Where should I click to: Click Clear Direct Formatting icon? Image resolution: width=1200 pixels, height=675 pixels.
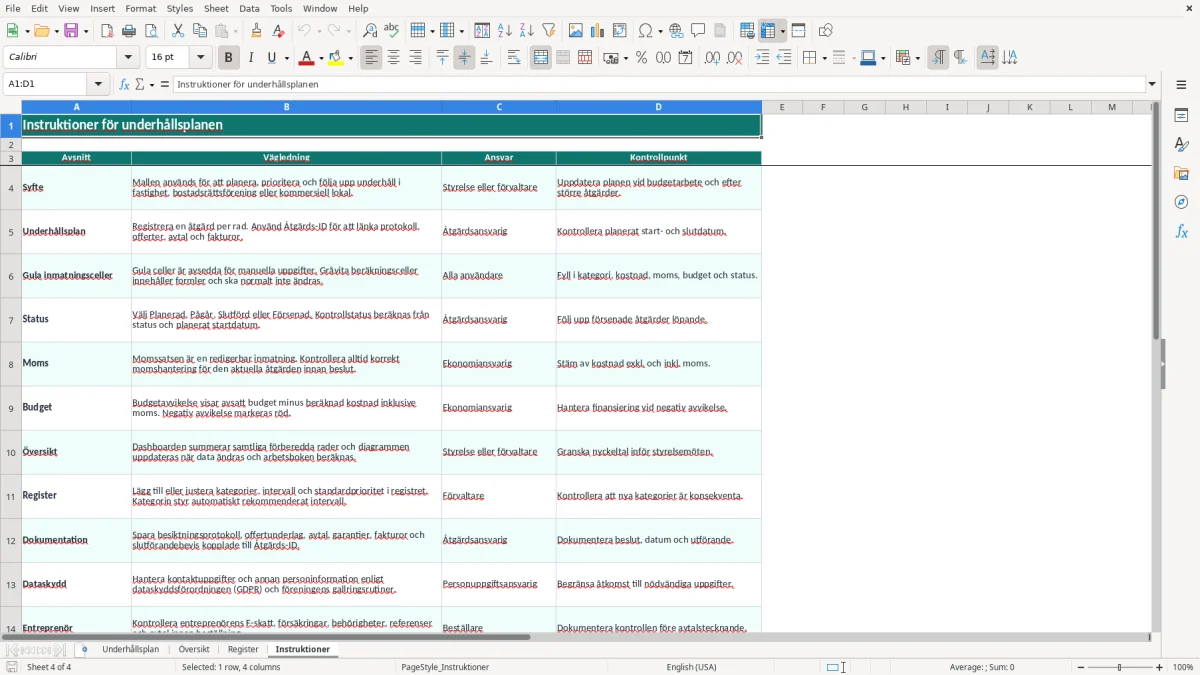coord(279,31)
